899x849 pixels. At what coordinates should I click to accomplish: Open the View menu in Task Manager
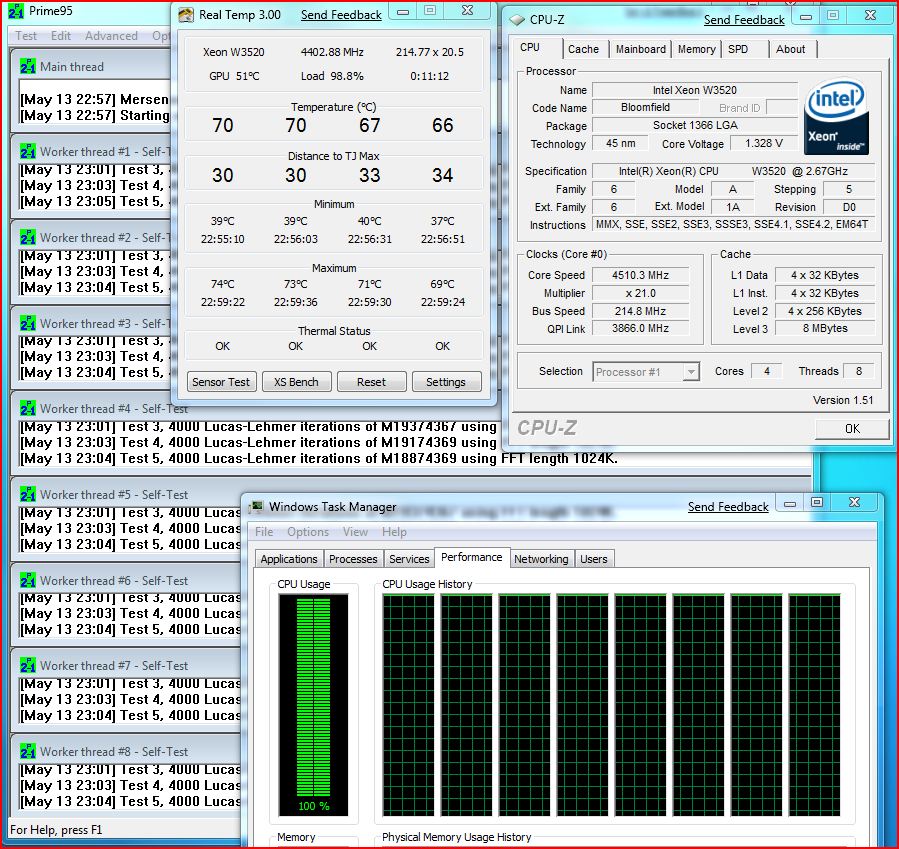tap(355, 531)
